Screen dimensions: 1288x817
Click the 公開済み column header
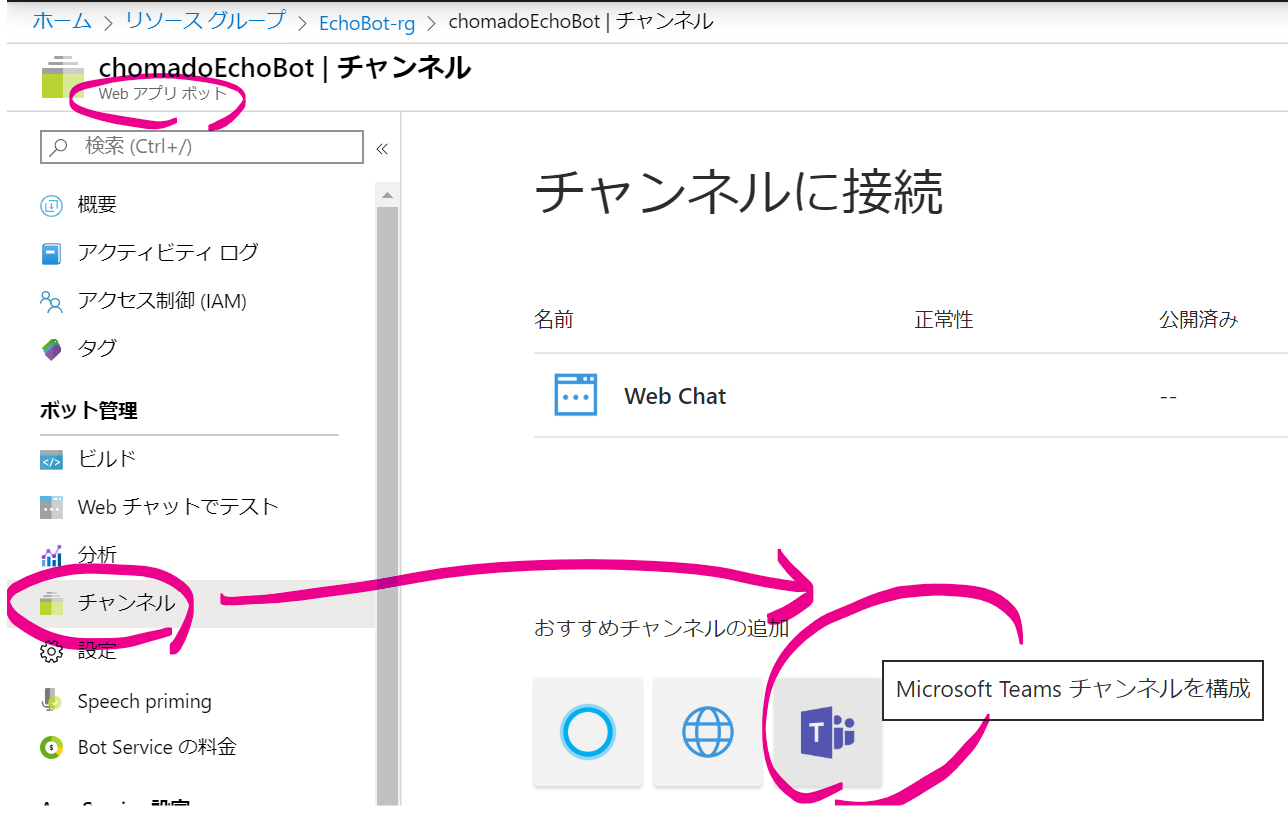click(1199, 320)
